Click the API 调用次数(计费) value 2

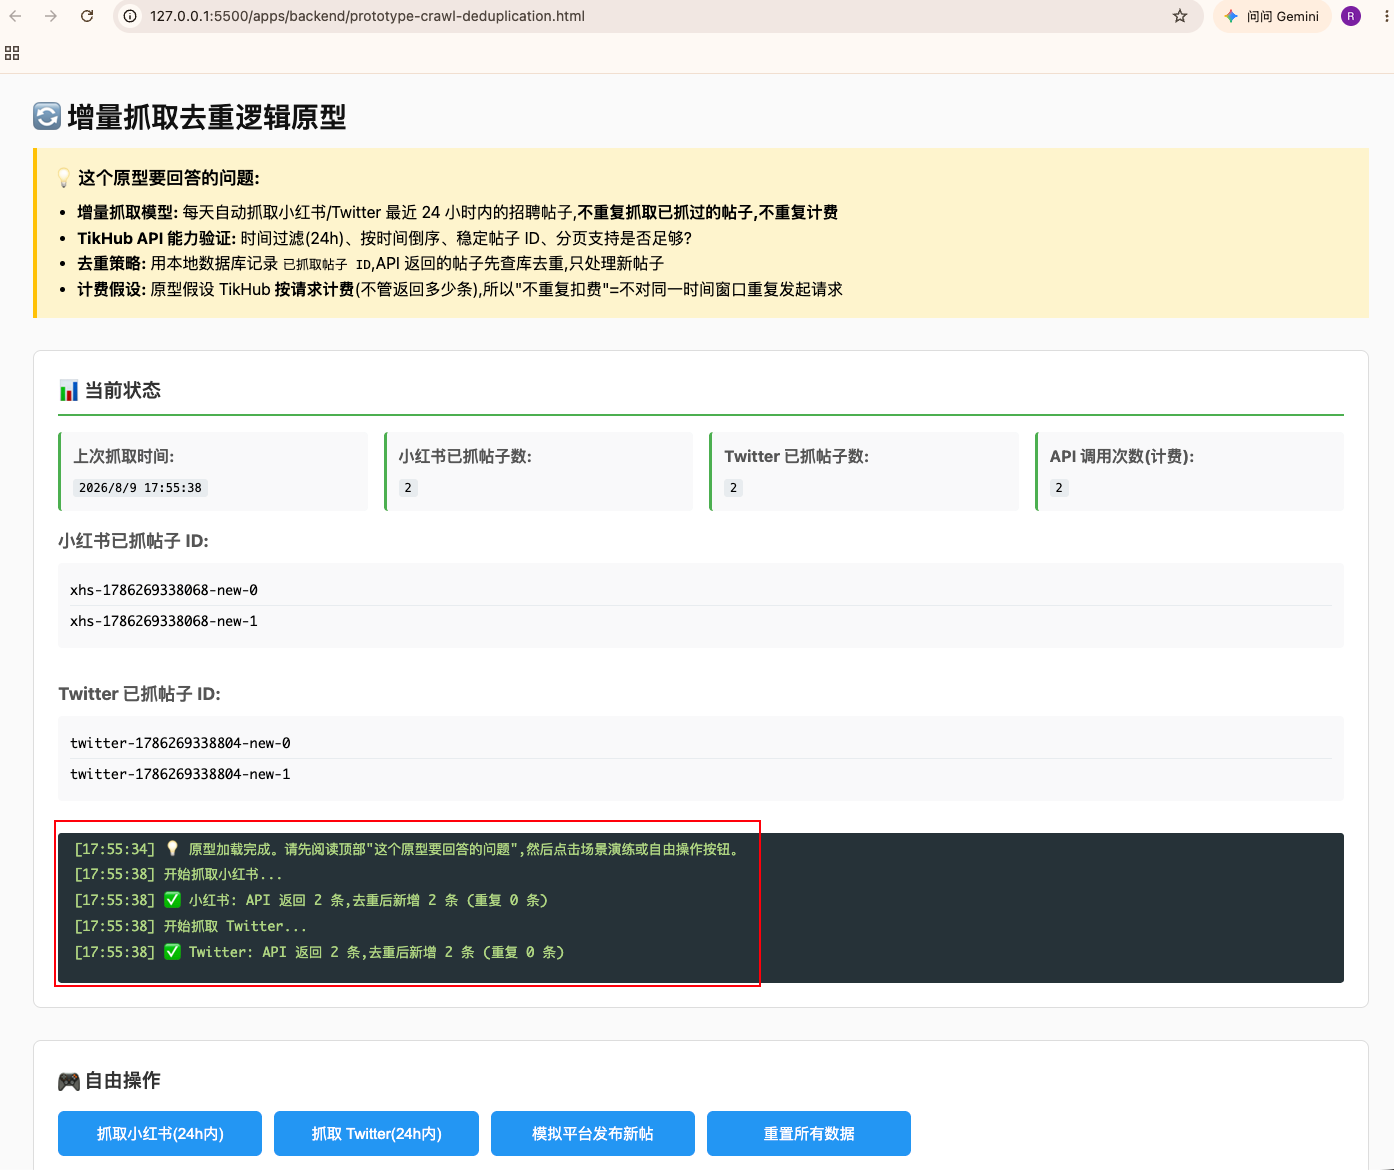[1059, 488]
